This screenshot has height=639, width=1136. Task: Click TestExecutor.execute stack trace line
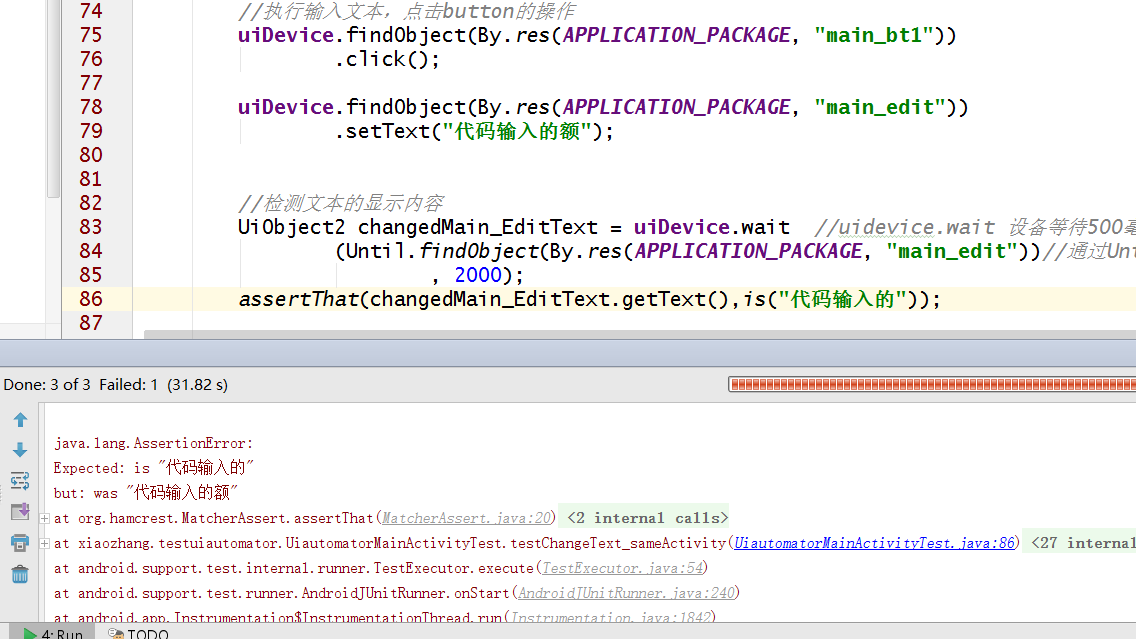(x=380, y=568)
